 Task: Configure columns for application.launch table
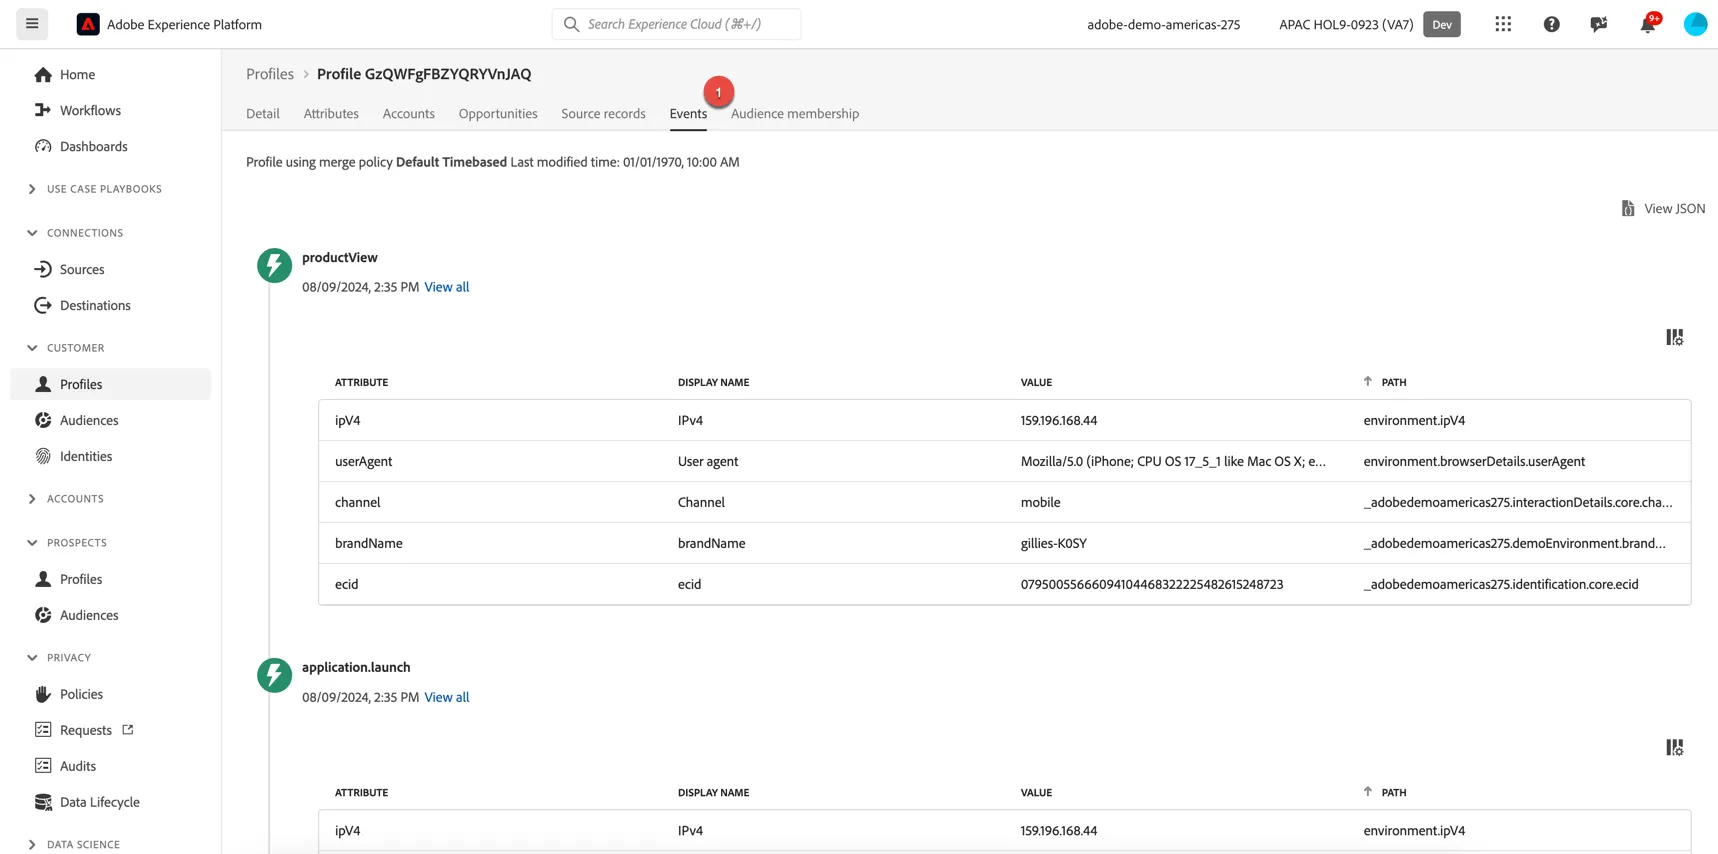click(1674, 747)
